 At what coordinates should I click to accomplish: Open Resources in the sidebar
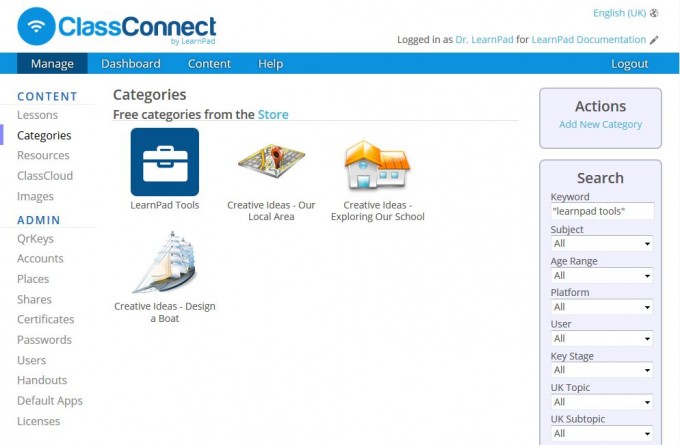tap(43, 155)
